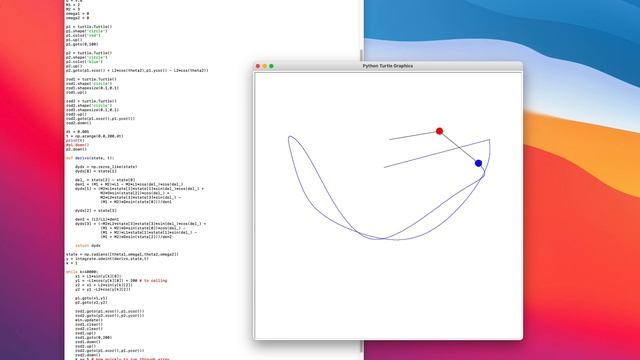640x360 pixels.
Task: Click the line "p2.color('blue')"
Action: coord(84,62)
